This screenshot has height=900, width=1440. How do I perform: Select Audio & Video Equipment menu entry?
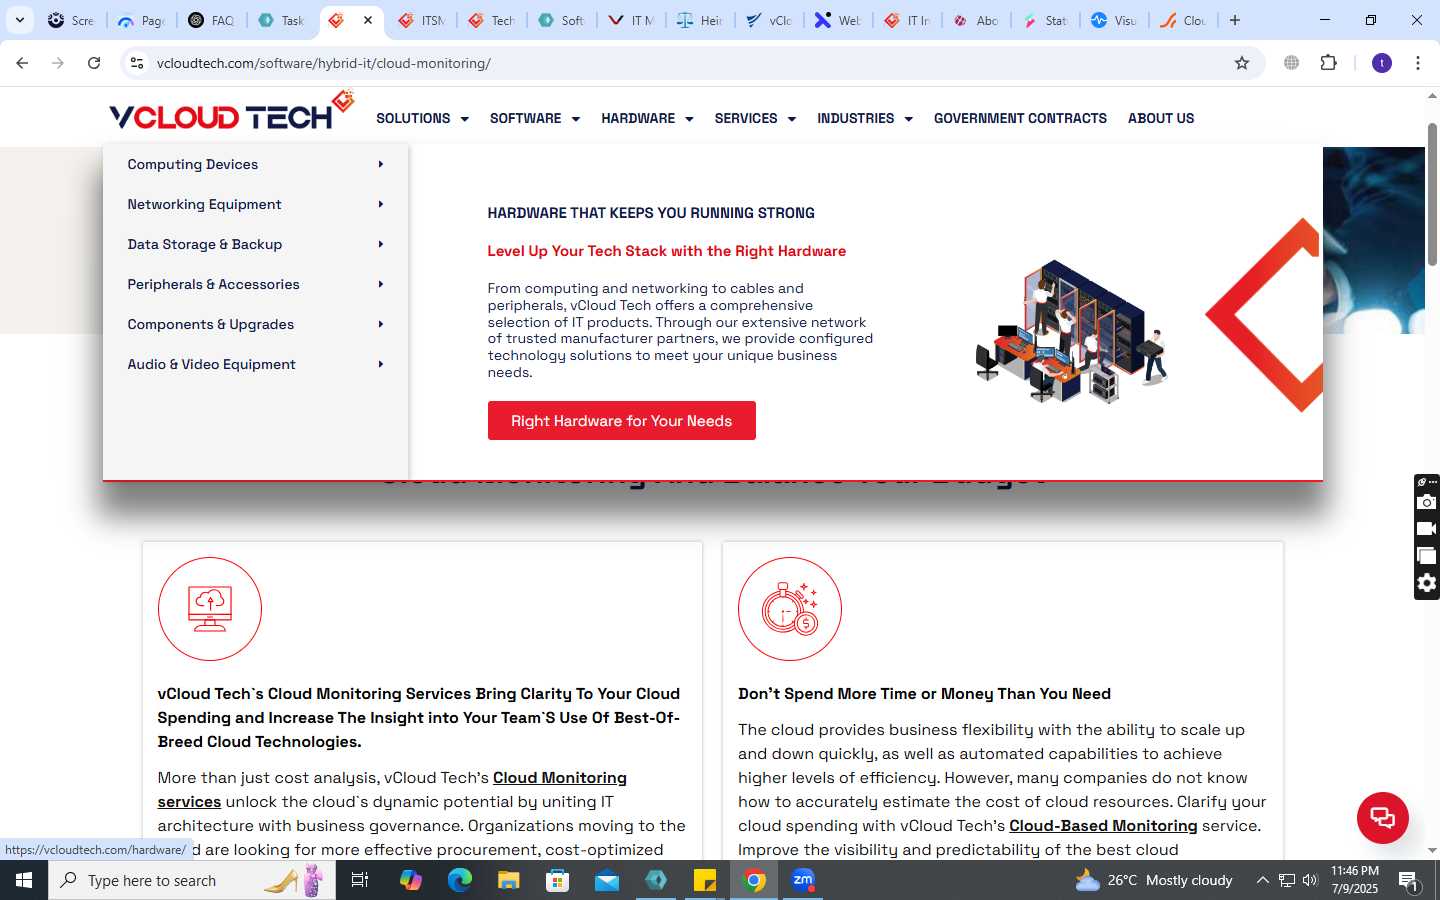click(255, 364)
